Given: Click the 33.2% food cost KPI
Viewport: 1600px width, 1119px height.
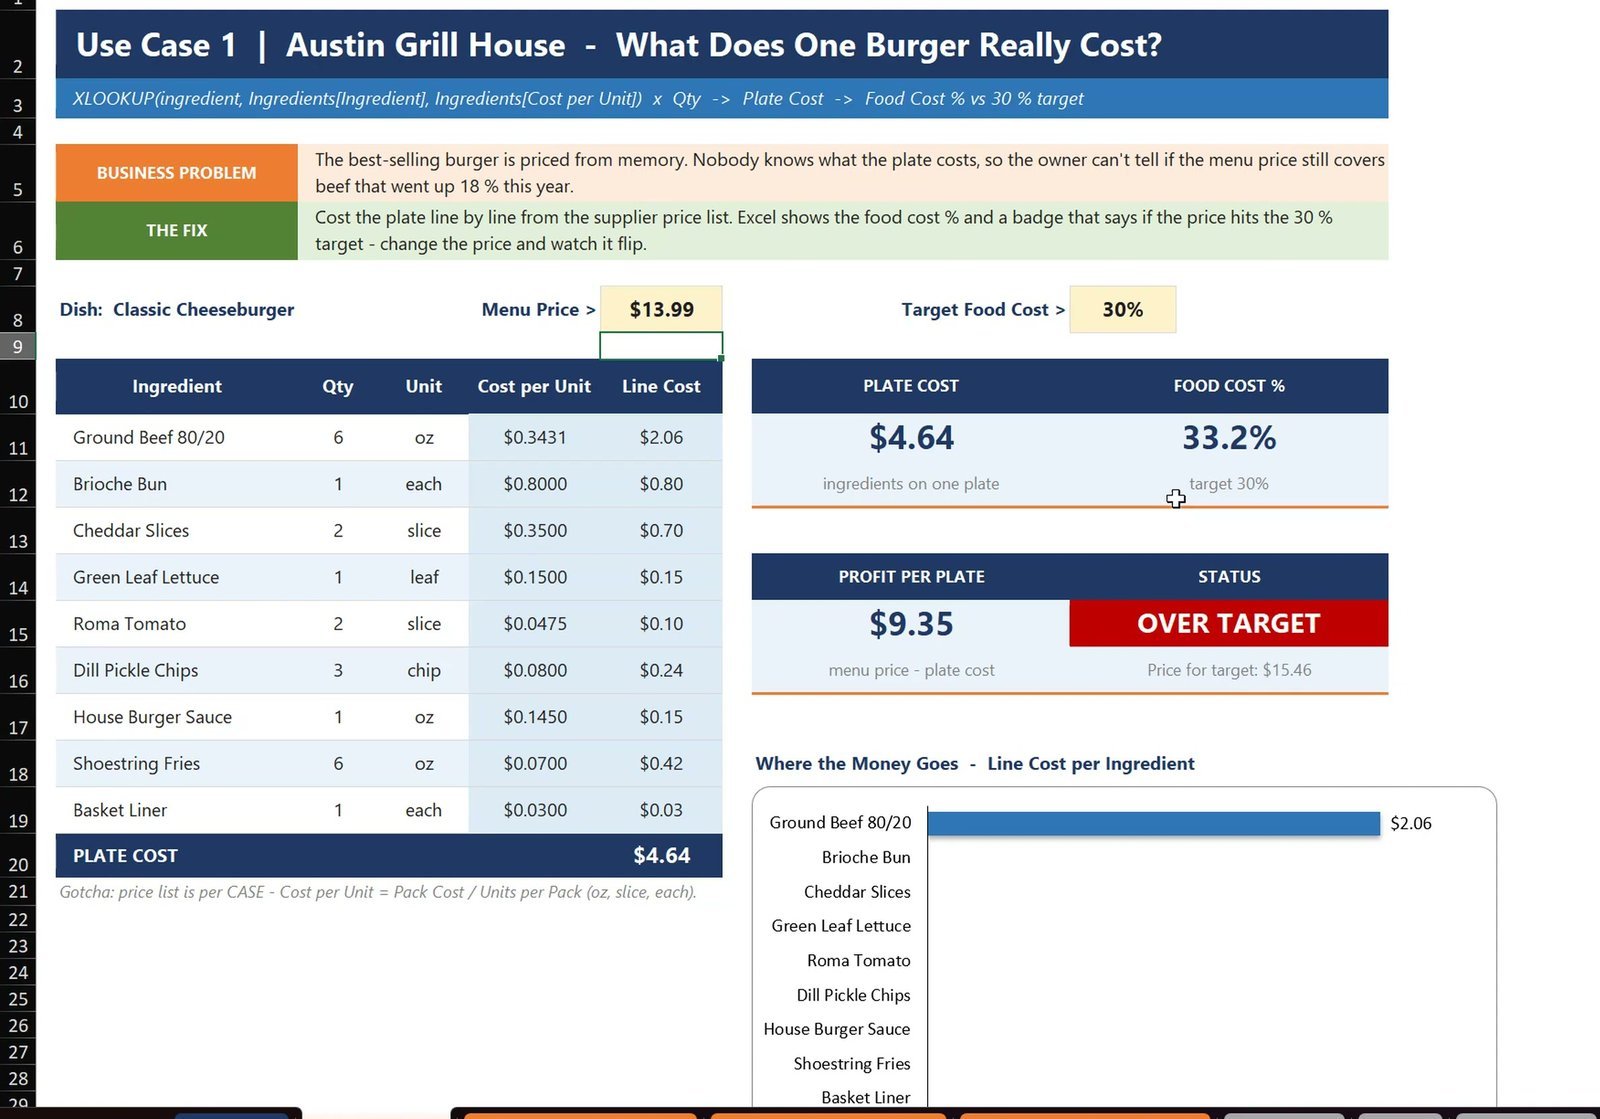Looking at the screenshot, I should pyautogui.click(x=1229, y=438).
